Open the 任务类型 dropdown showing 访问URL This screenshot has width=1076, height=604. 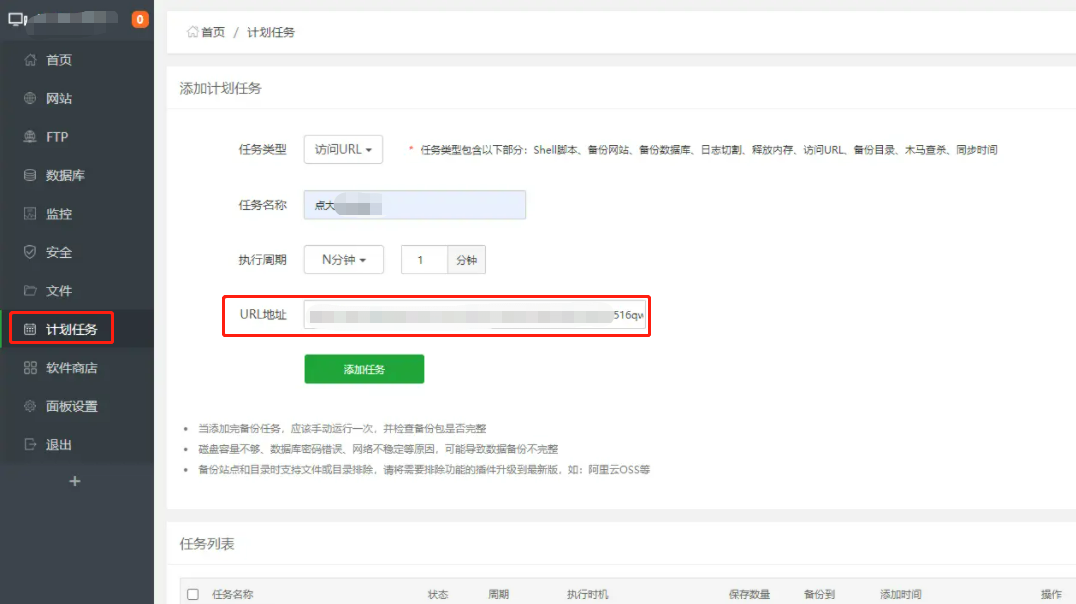pos(343,149)
